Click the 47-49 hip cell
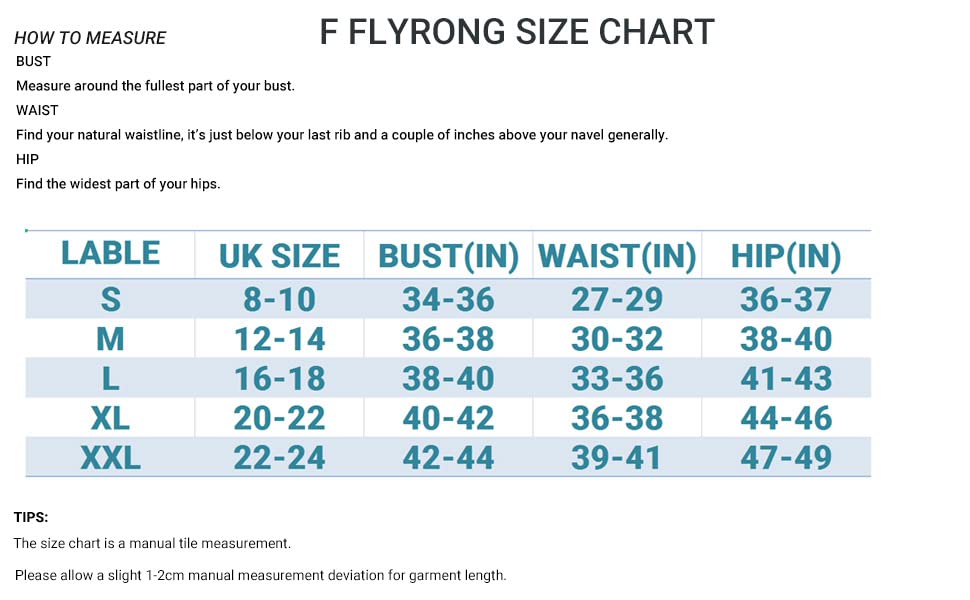The image size is (970, 600). [x=786, y=458]
